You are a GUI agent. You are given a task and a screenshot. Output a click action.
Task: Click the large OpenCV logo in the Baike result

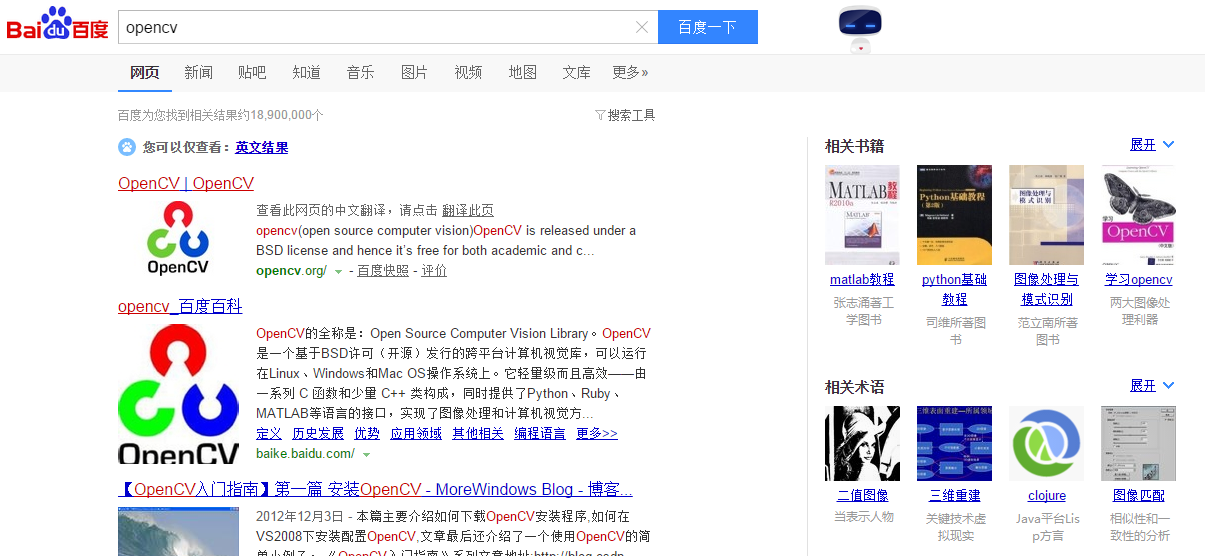[178, 393]
